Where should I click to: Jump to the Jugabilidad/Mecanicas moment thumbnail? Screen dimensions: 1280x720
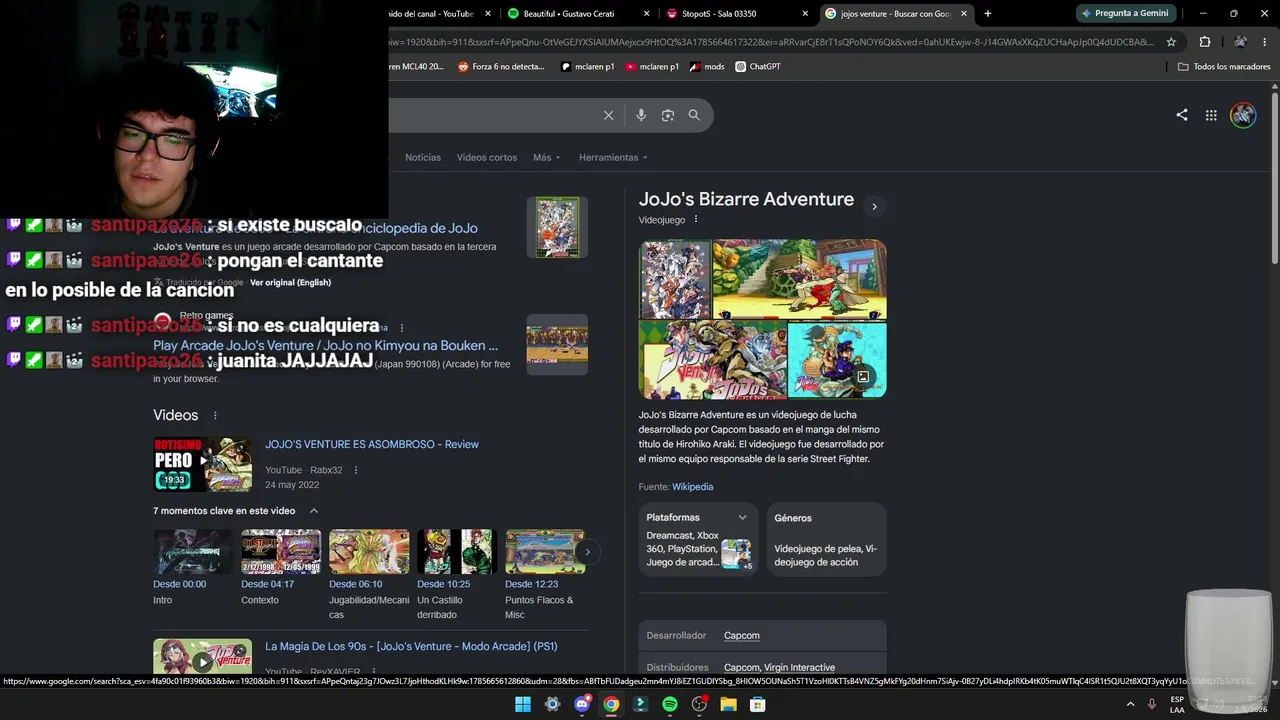(x=369, y=551)
